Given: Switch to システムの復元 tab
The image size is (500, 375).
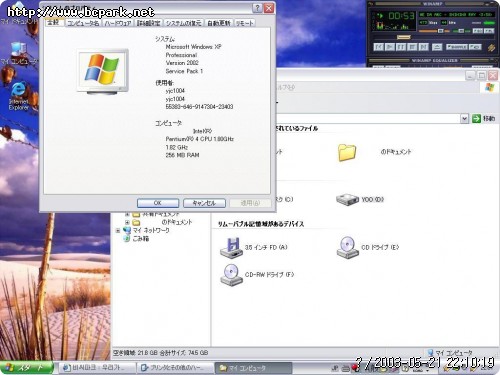Looking at the screenshot, I should (184, 23).
